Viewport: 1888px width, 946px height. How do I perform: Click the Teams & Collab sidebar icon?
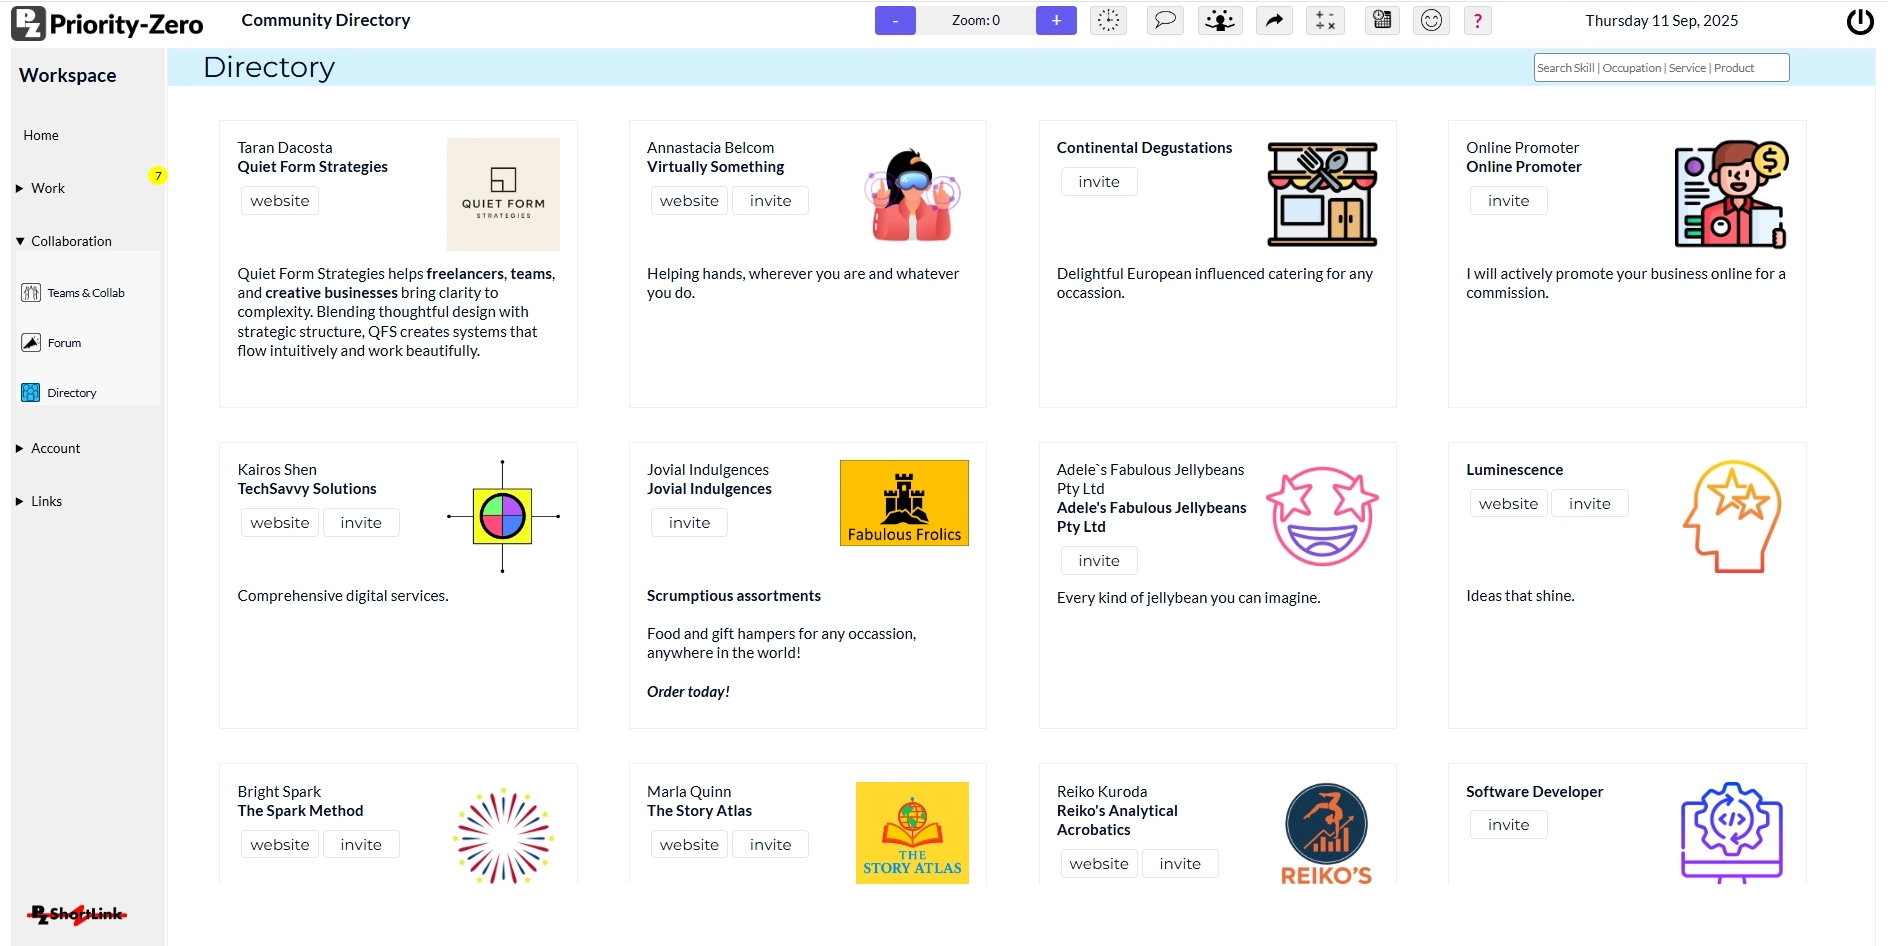pyautogui.click(x=31, y=293)
